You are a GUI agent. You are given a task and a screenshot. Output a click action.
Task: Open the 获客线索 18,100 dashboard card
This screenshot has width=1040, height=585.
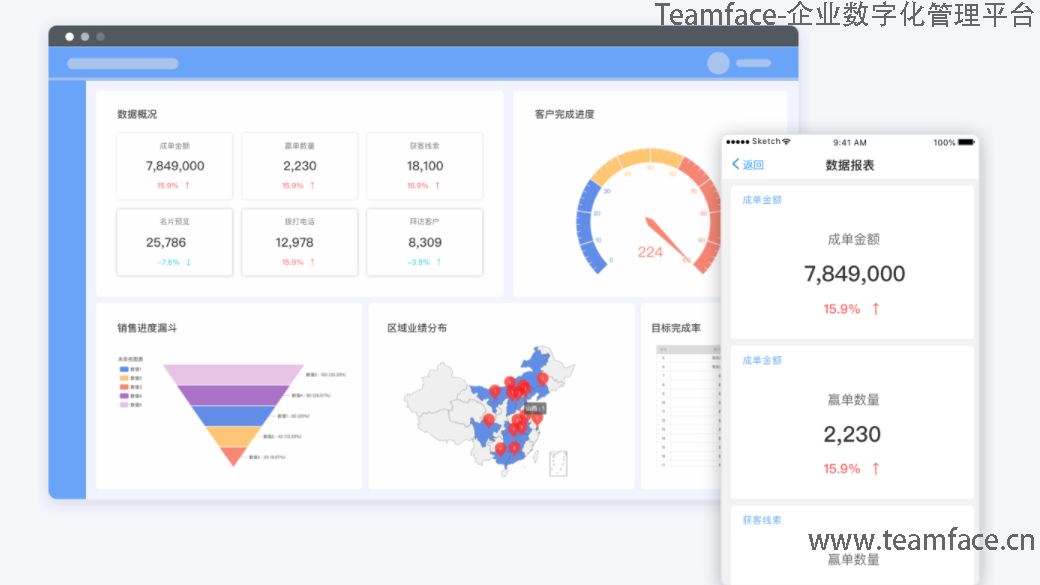click(x=424, y=166)
